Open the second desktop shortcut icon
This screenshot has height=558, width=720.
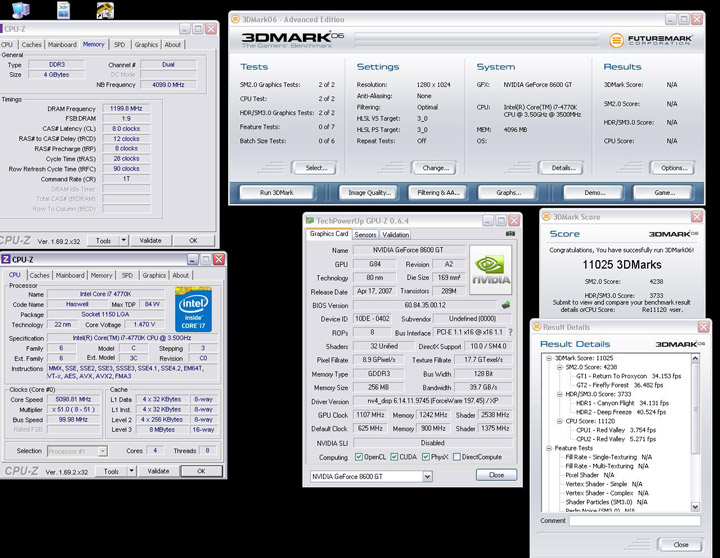pos(63,10)
